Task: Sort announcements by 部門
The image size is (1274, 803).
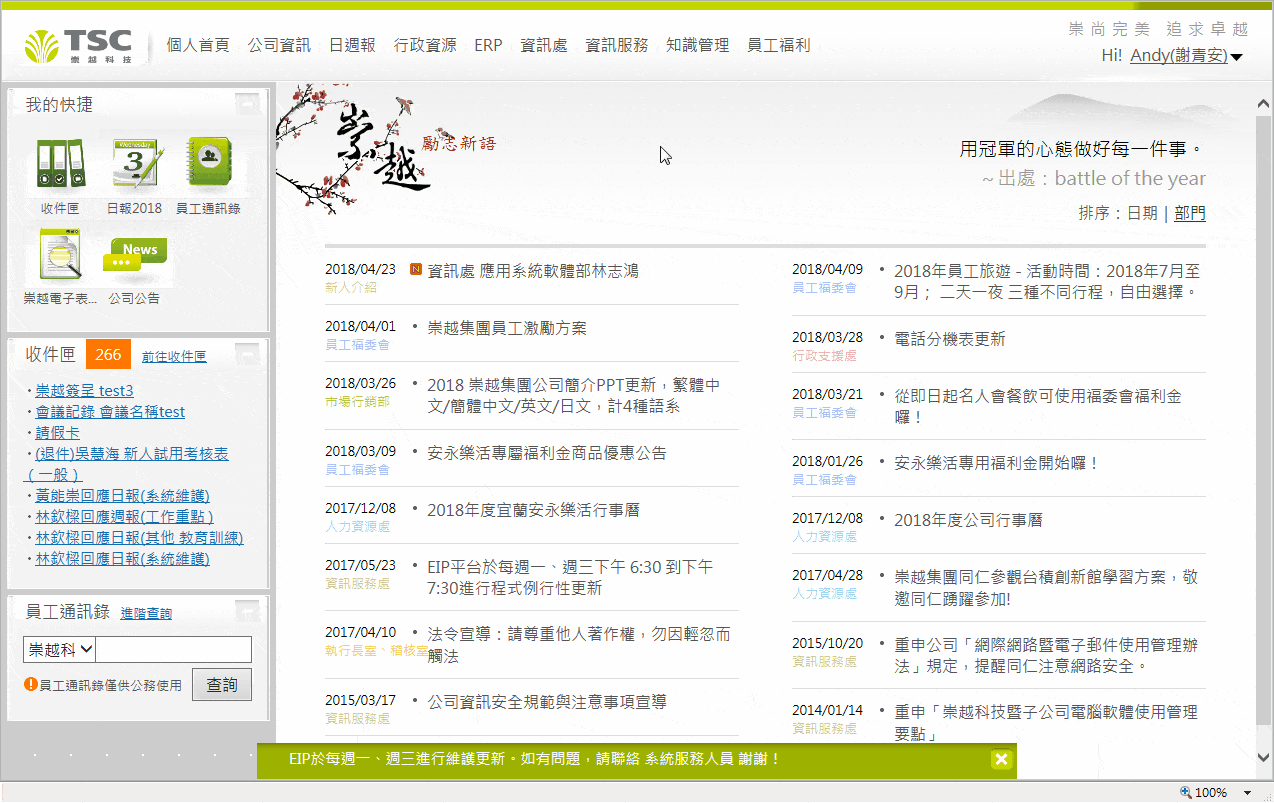Action: (1189, 213)
